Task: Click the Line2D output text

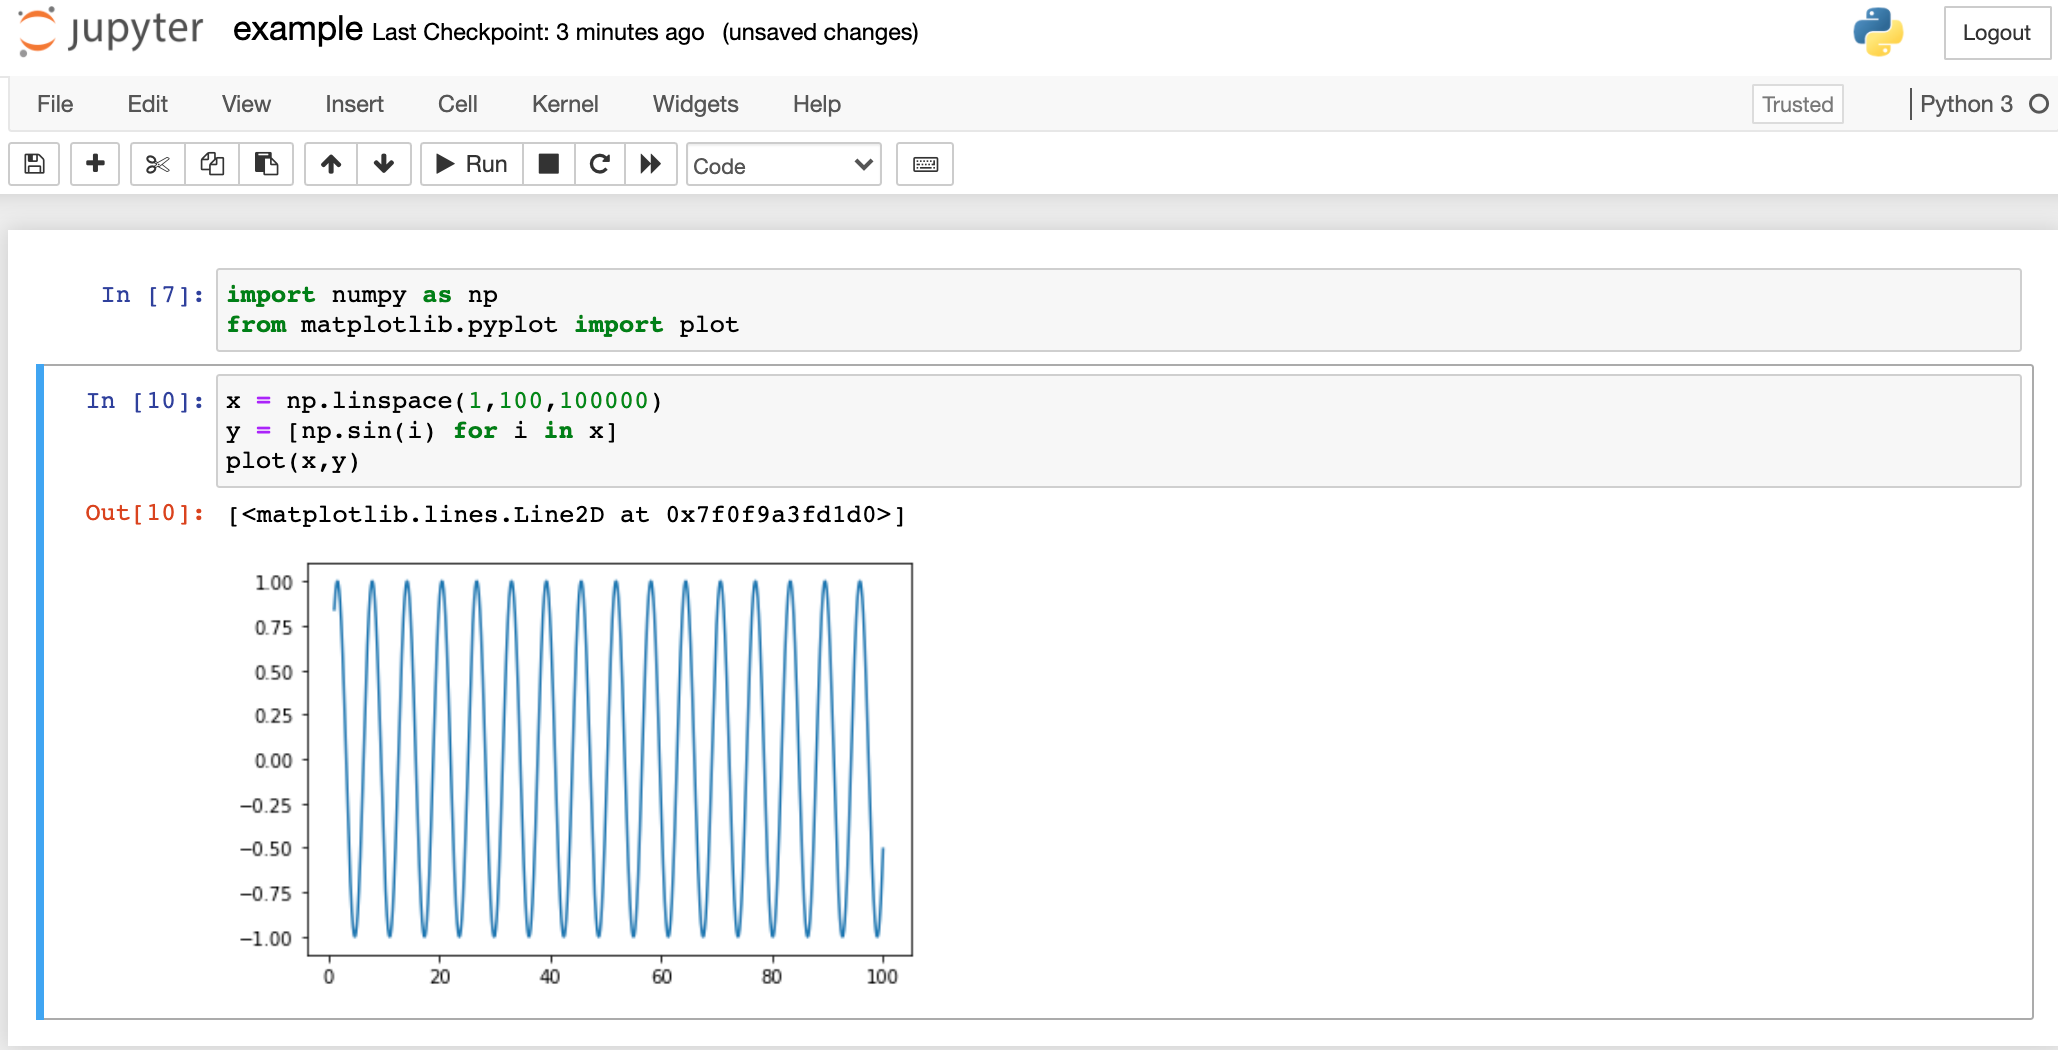Action: click(566, 515)
